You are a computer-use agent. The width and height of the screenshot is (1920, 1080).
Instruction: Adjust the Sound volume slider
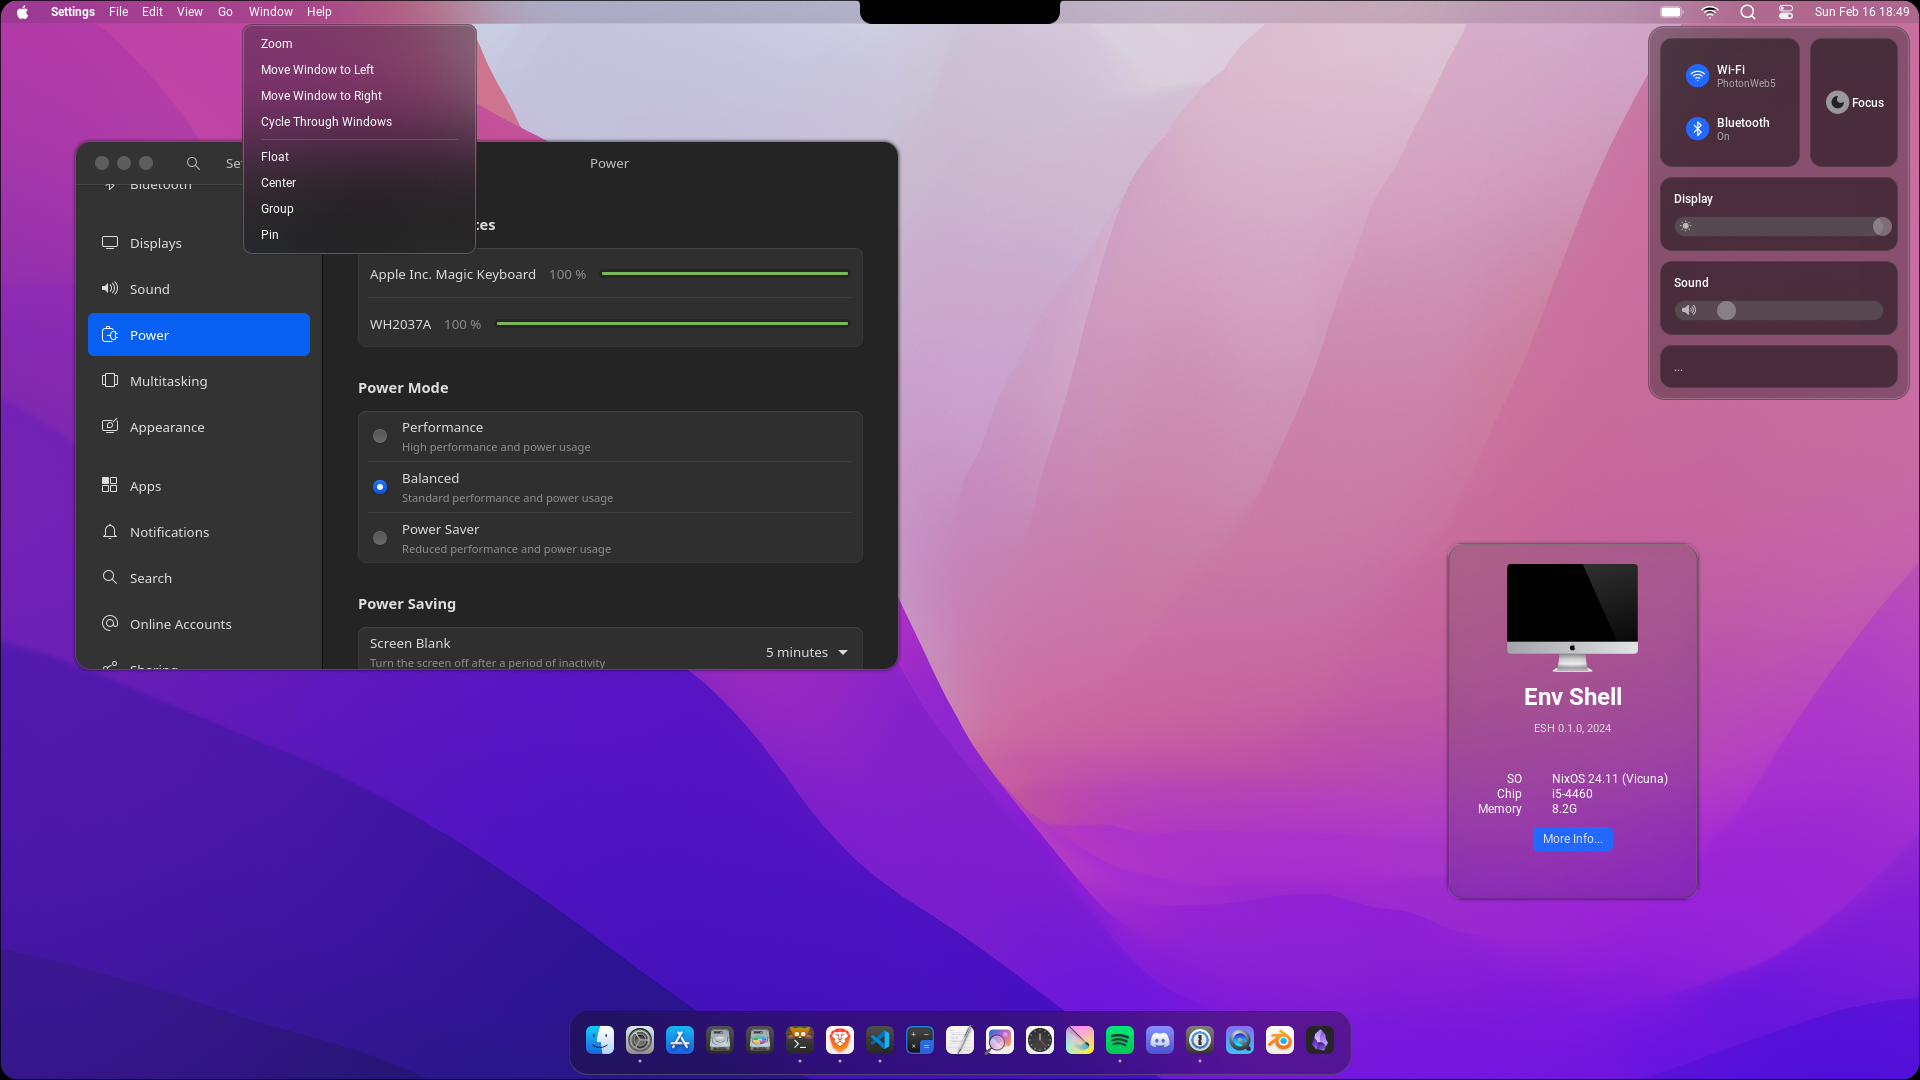1726,311
